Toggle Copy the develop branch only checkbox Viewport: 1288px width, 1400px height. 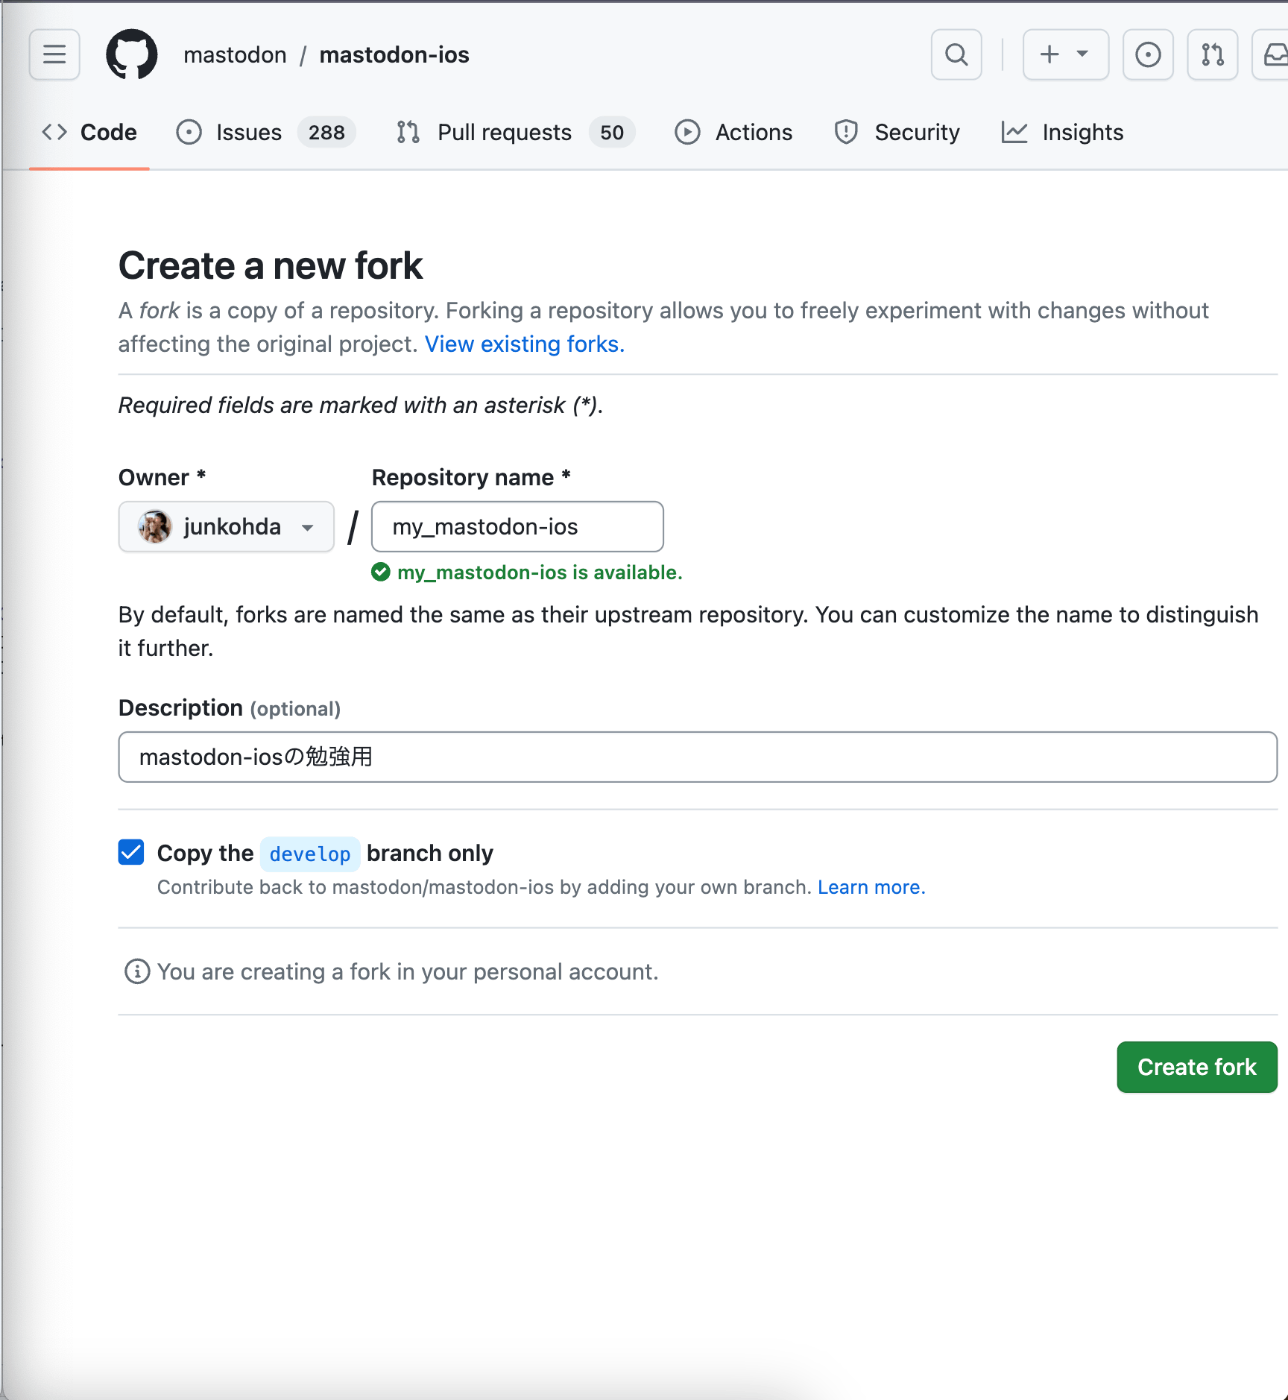coord(131,852)
